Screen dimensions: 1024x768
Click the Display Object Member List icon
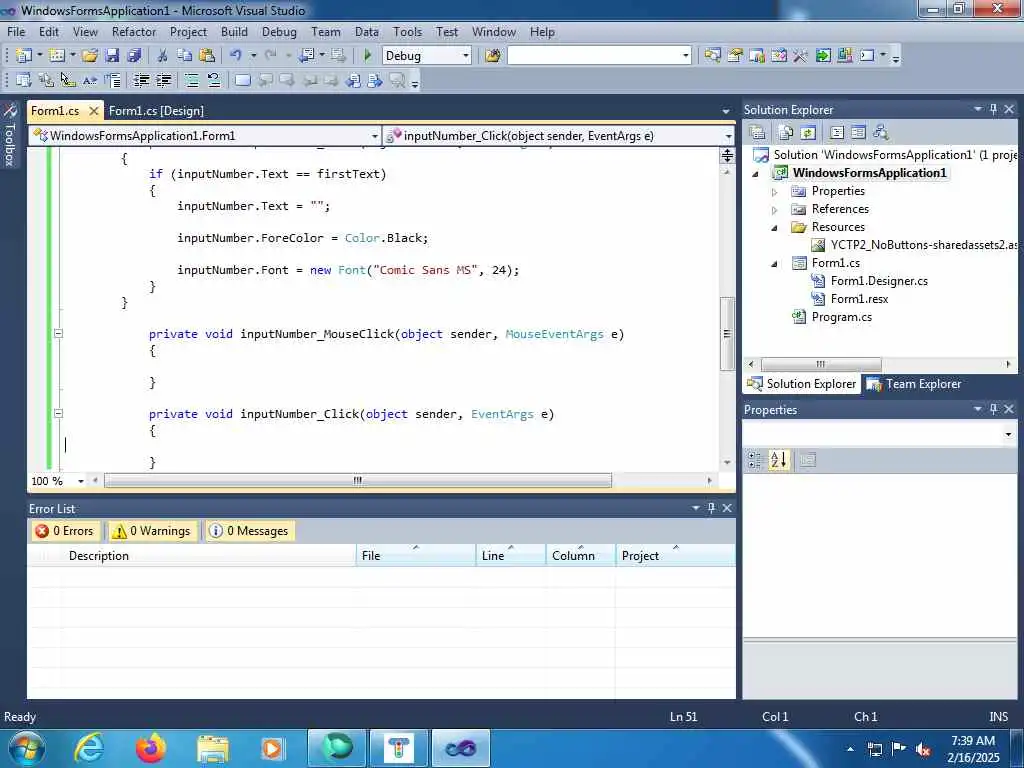click(24, 80)
